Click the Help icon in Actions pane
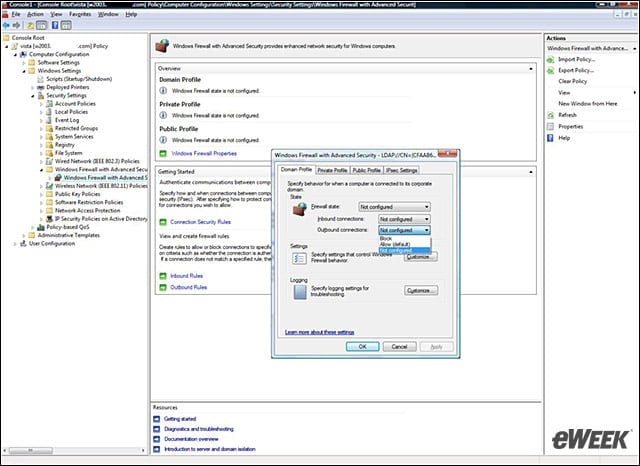This screenshot has height=466, width=640. pyautogui.click(x=551, y=138)
